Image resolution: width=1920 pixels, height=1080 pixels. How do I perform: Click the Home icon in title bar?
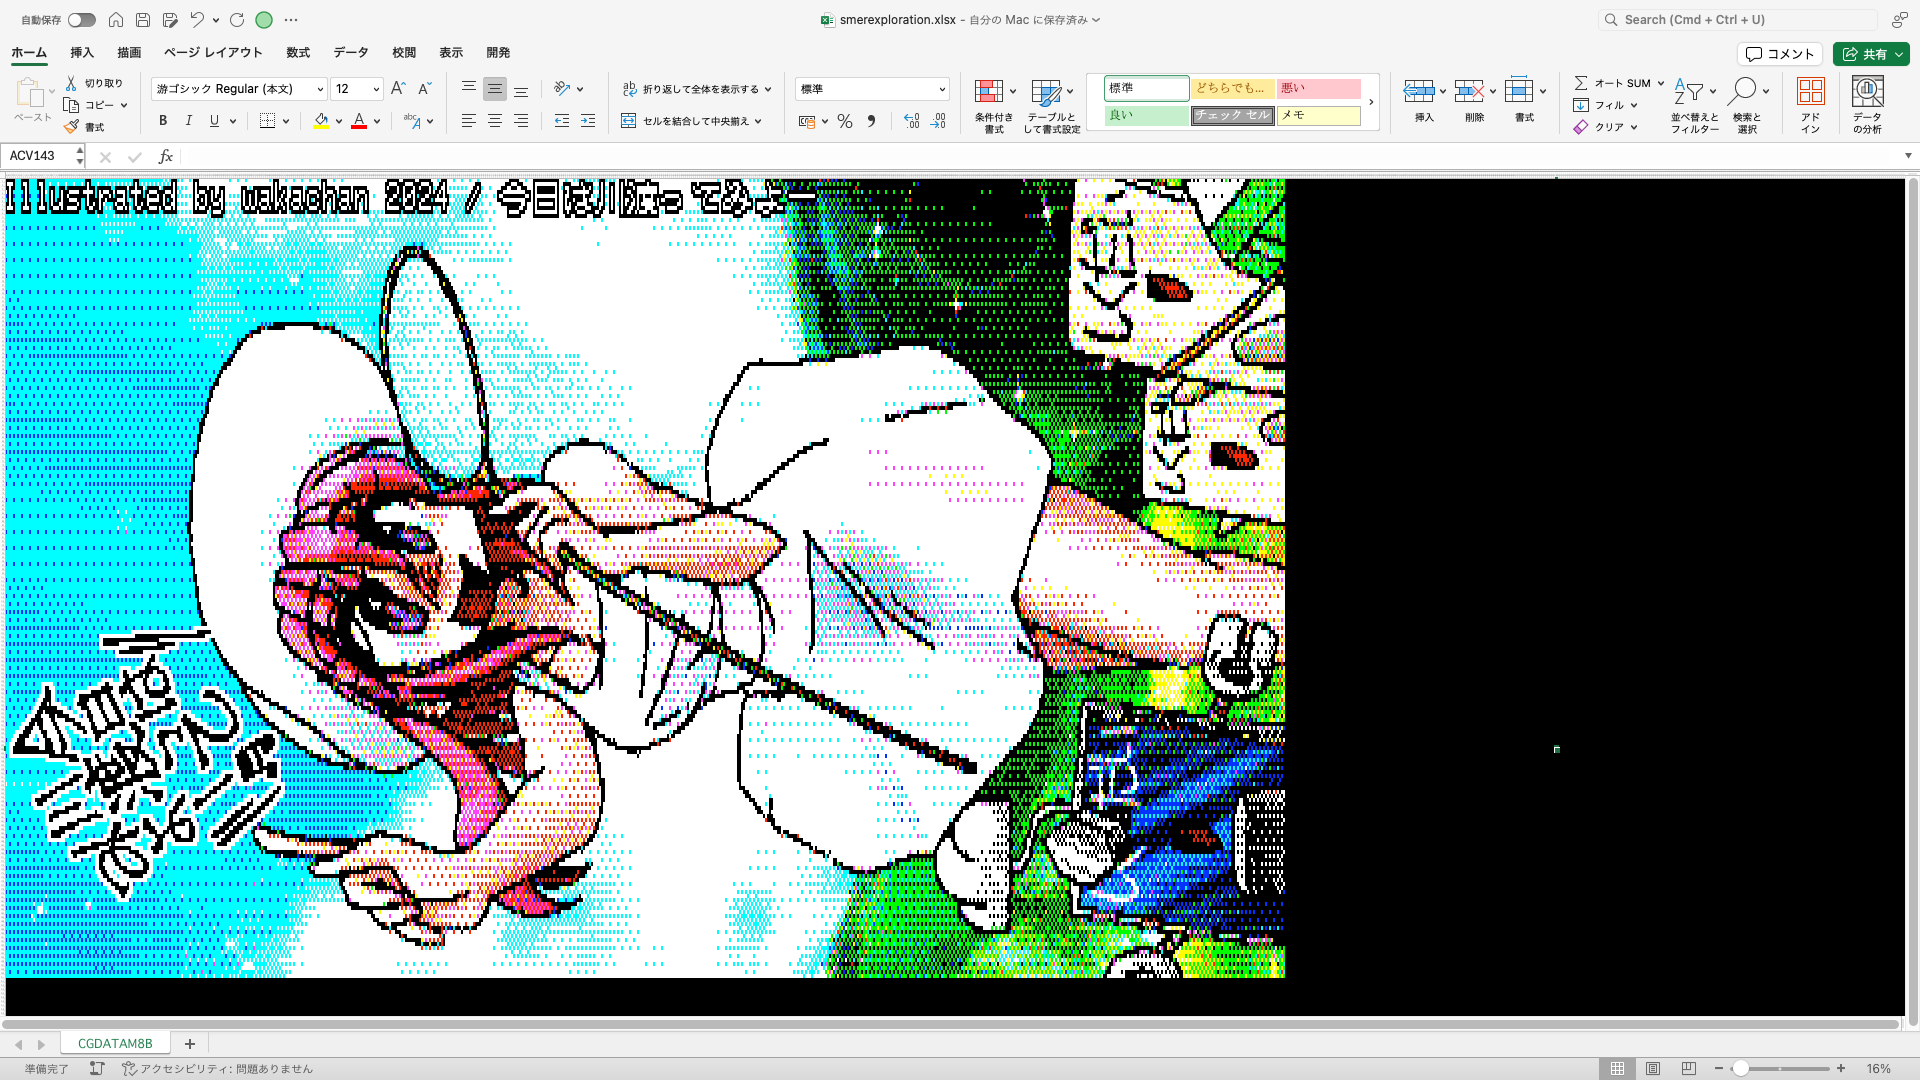(x=116, y=20)
